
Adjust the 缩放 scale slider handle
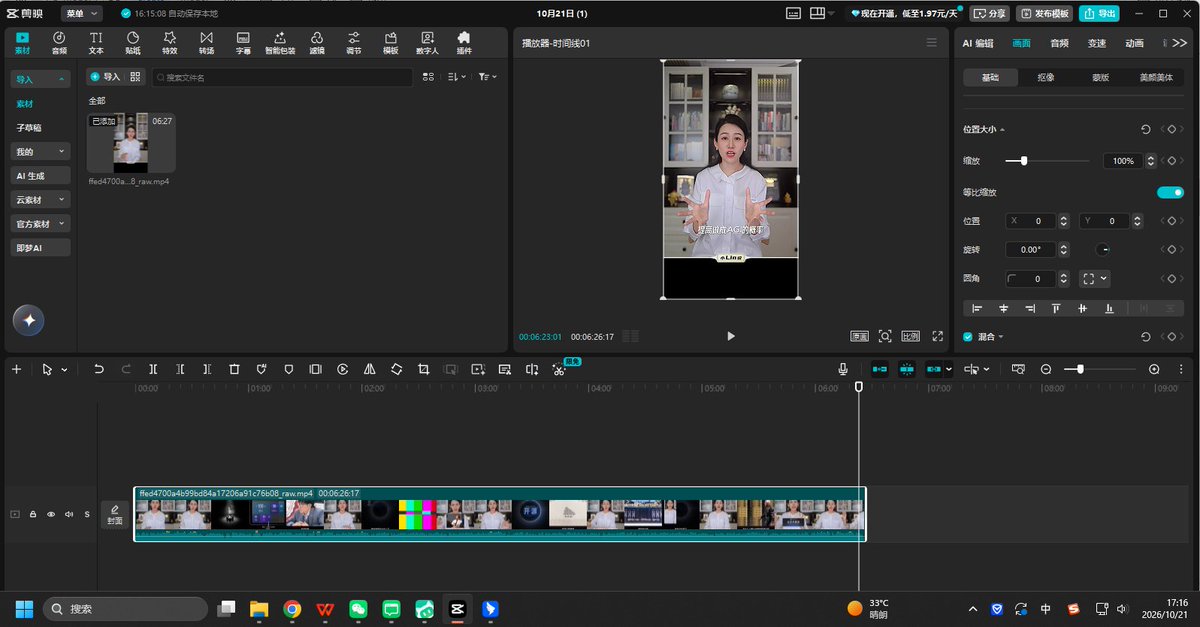point(1024,161)
